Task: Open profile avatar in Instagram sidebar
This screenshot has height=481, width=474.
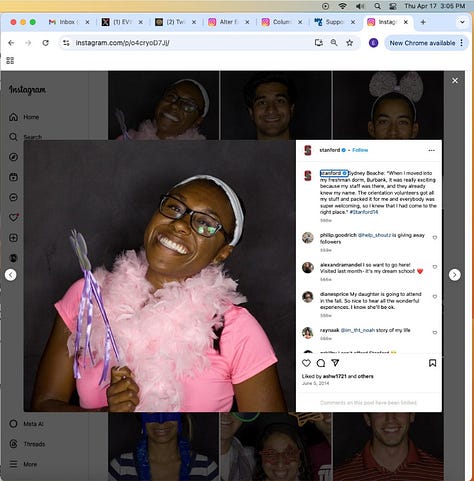Action: click(x=13, y=258)
